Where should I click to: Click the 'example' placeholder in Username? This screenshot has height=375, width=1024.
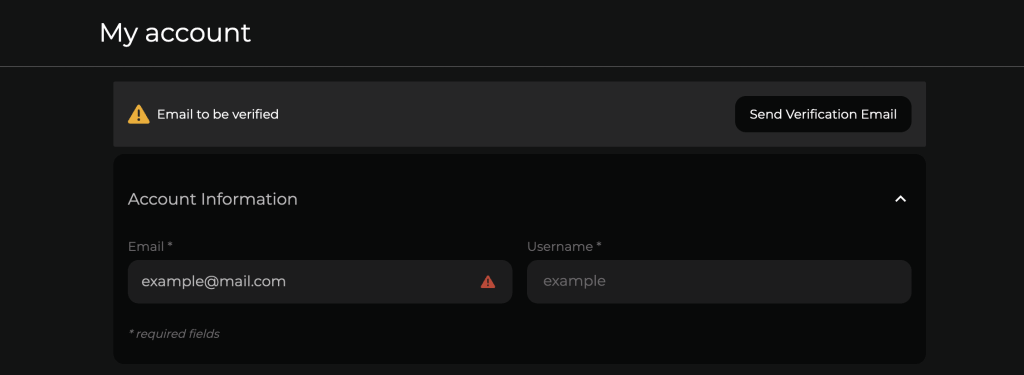[574, 282]
